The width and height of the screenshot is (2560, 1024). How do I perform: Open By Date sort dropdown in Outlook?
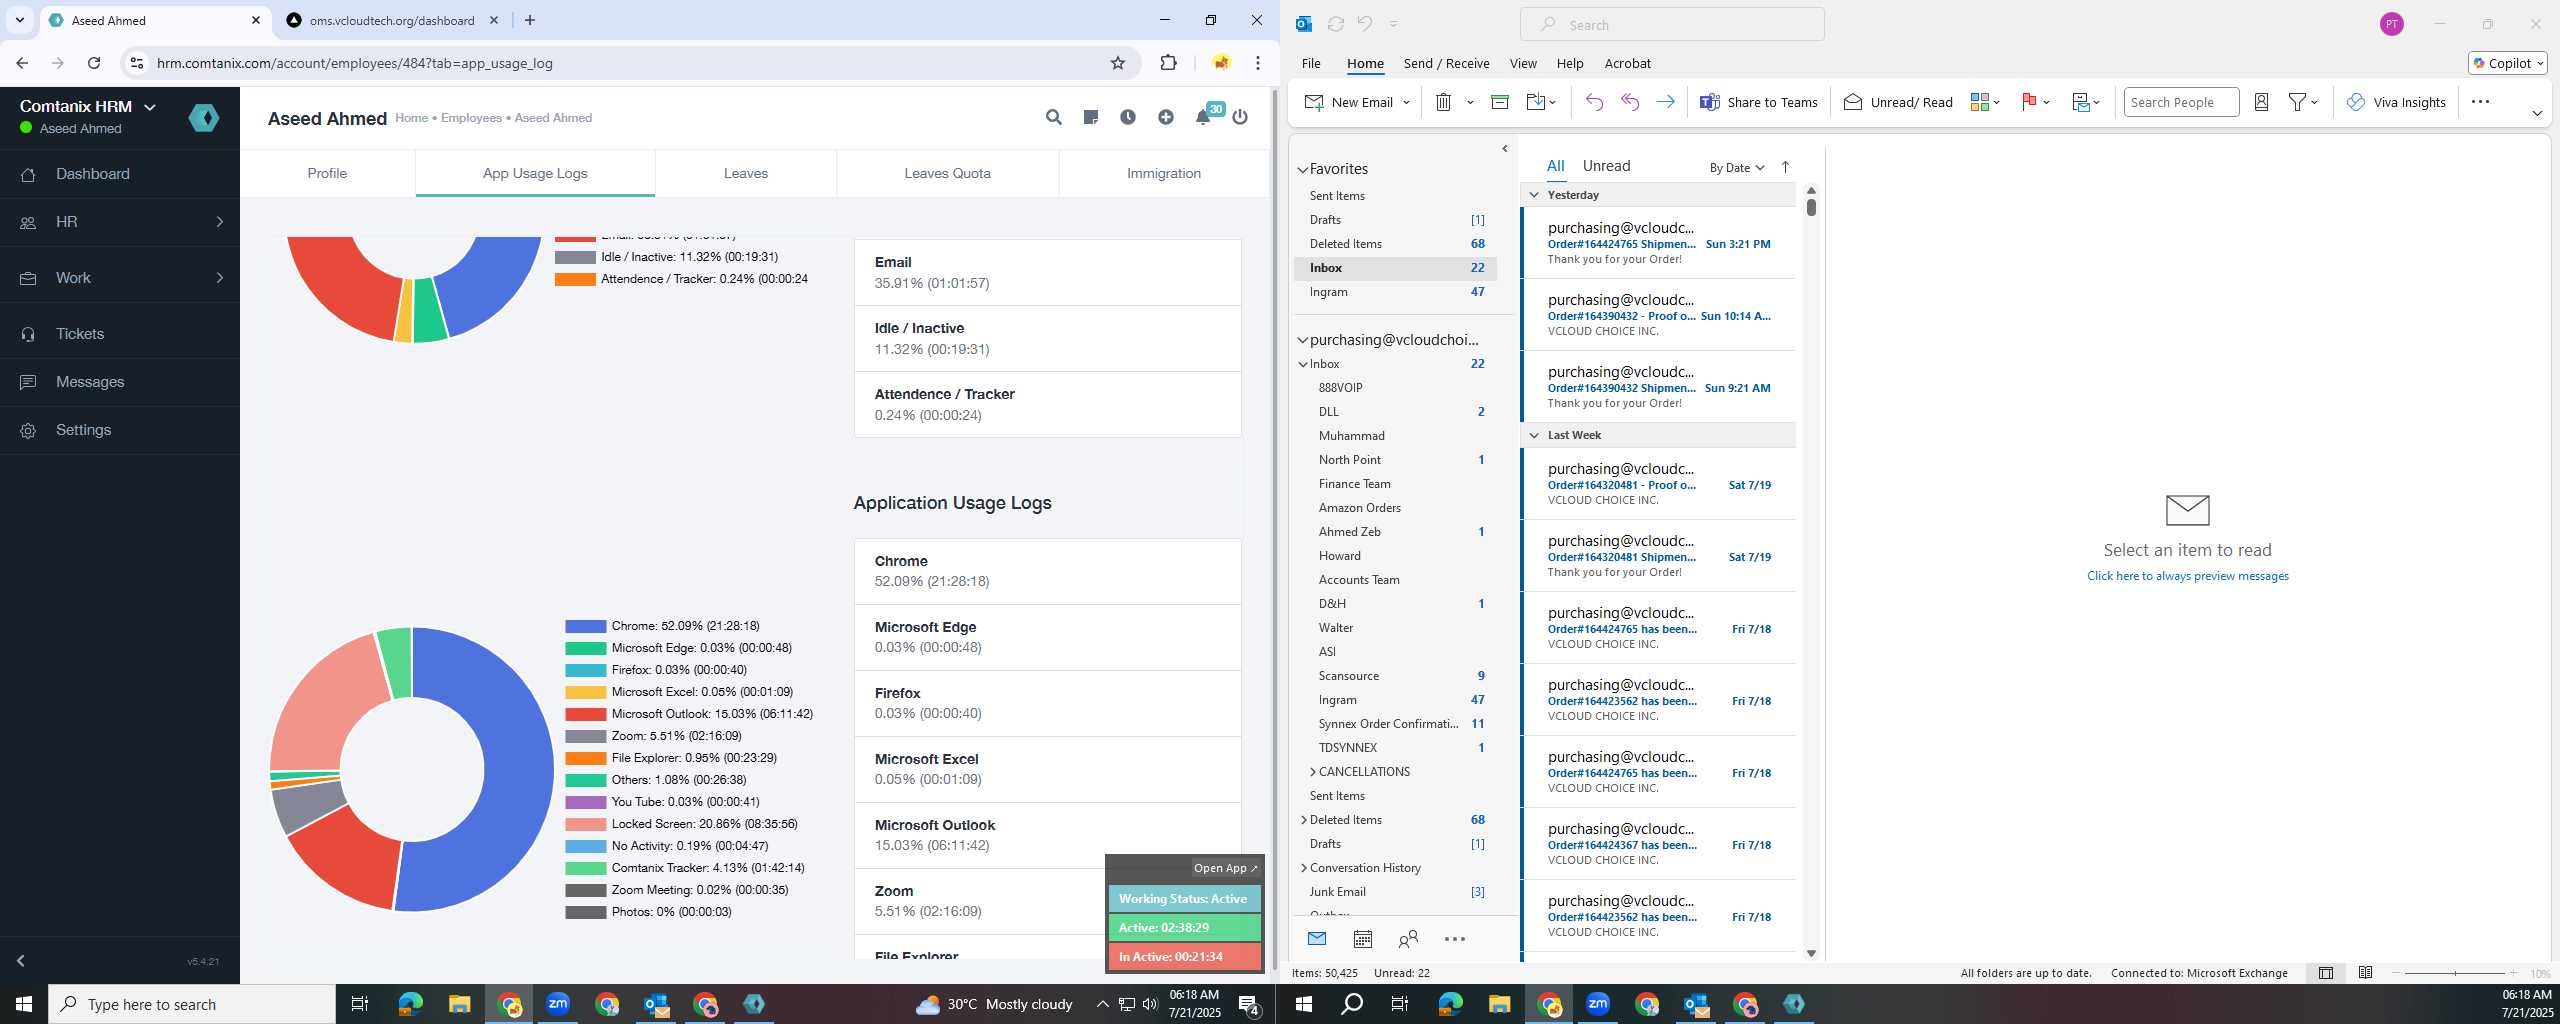click(x=1736, y=167)
